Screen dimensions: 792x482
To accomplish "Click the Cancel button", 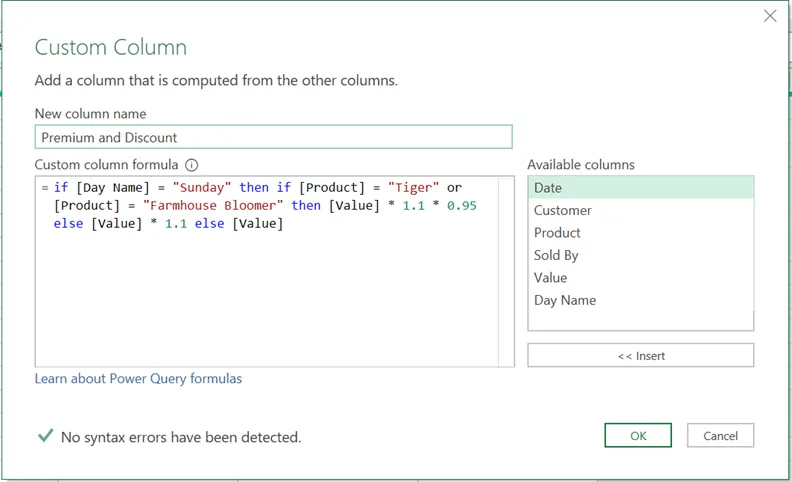I will (x=720, y=435).
